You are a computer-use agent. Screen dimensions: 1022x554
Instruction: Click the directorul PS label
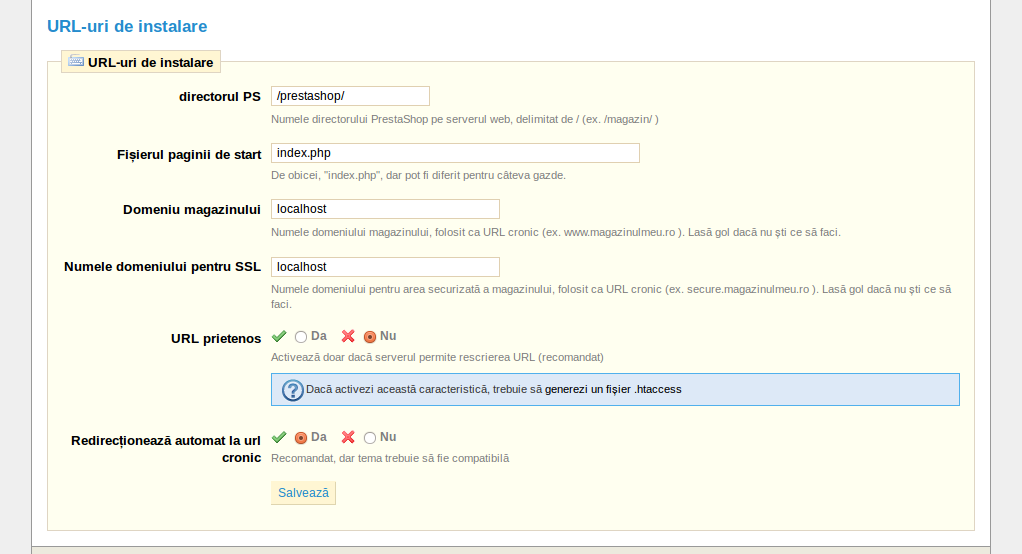220,96
